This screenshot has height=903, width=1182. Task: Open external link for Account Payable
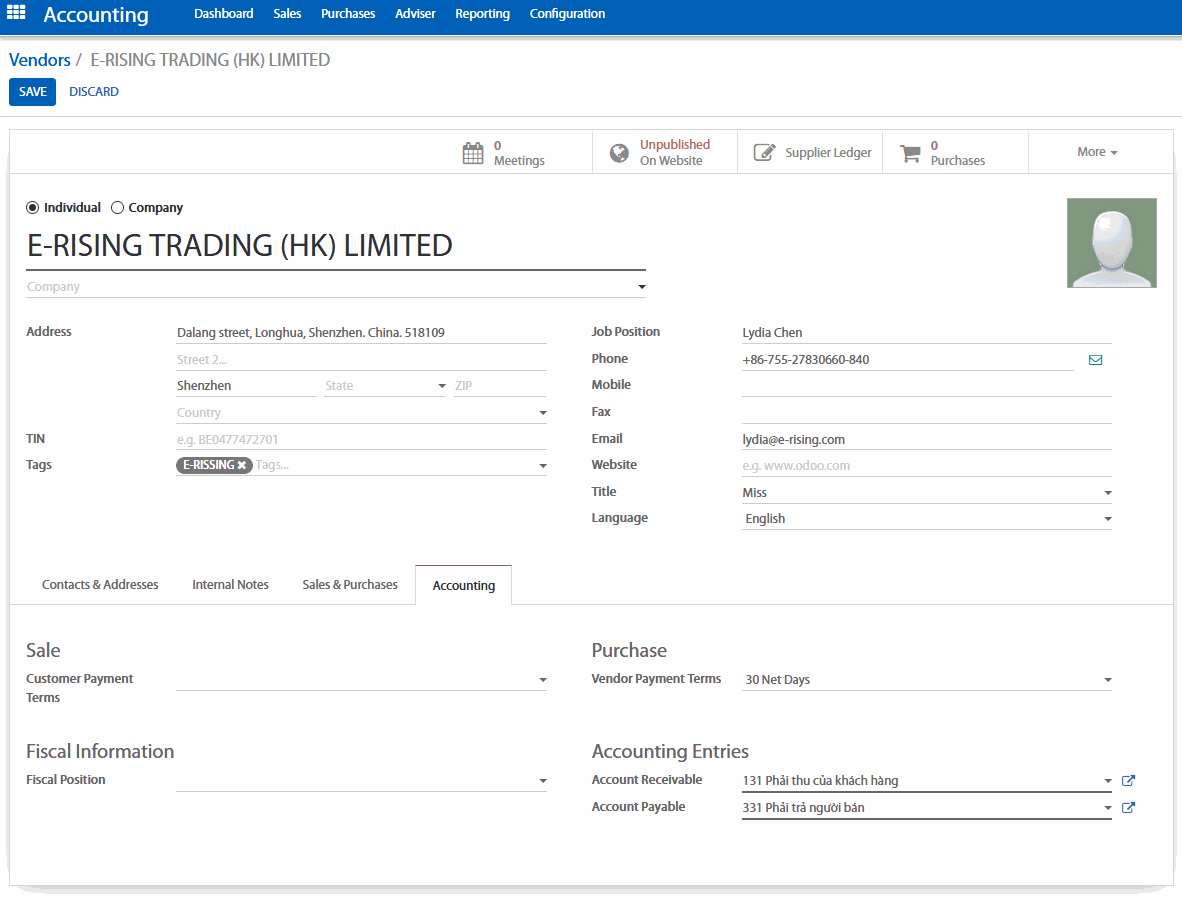[x=1128, y=808]
